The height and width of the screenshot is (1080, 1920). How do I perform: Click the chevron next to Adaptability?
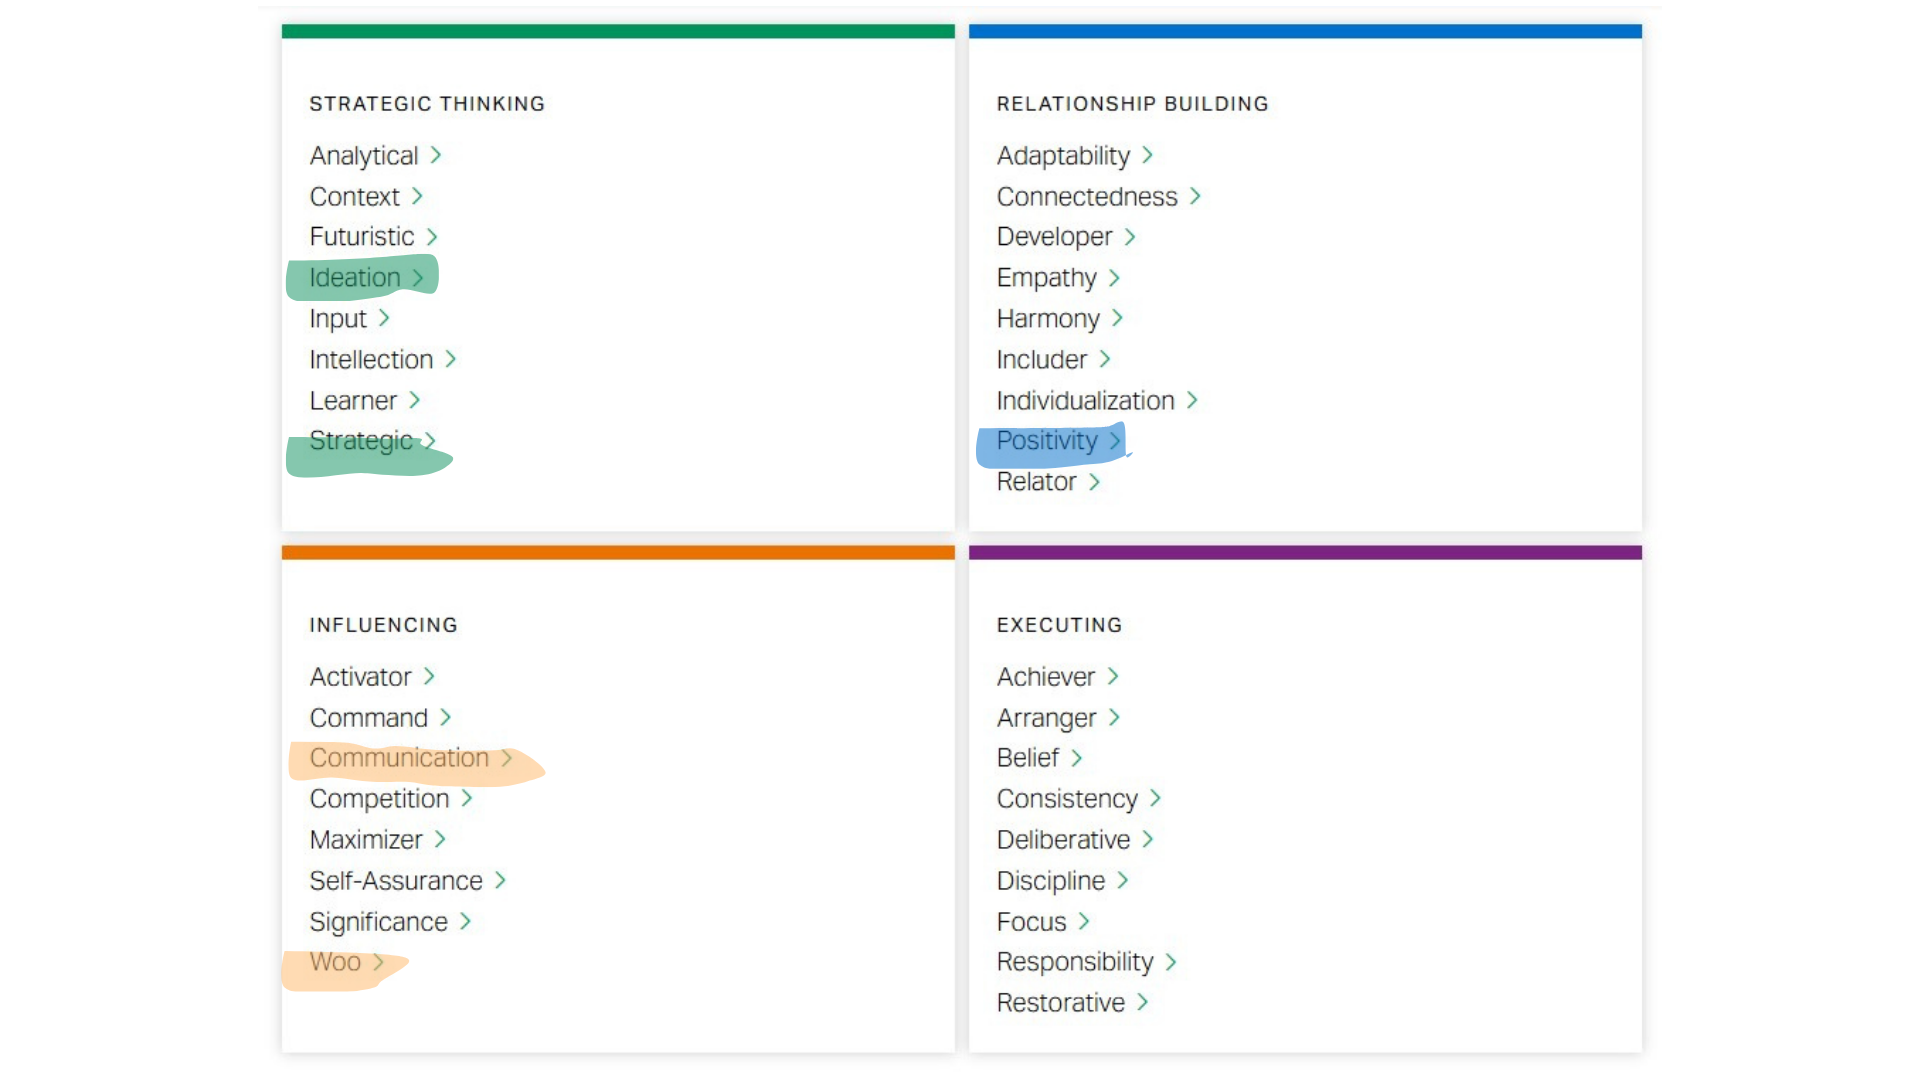(1148, 156)
